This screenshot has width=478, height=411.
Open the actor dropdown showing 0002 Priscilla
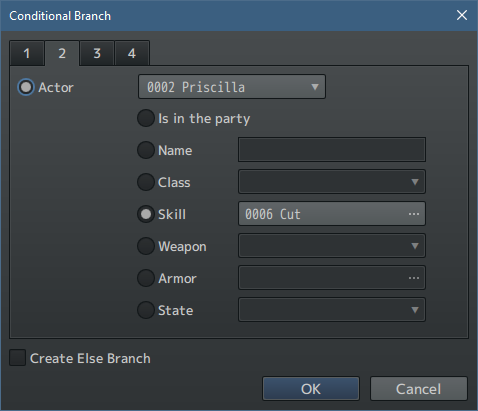coord(232,87)
